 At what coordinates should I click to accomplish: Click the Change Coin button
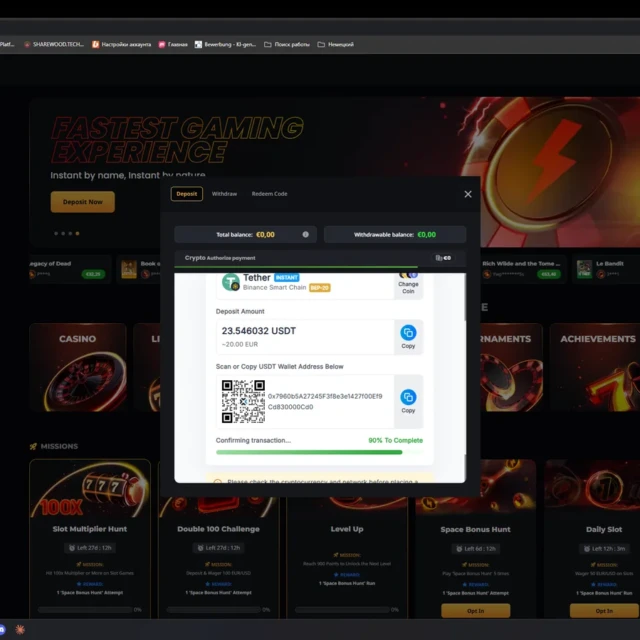point(408,286)
